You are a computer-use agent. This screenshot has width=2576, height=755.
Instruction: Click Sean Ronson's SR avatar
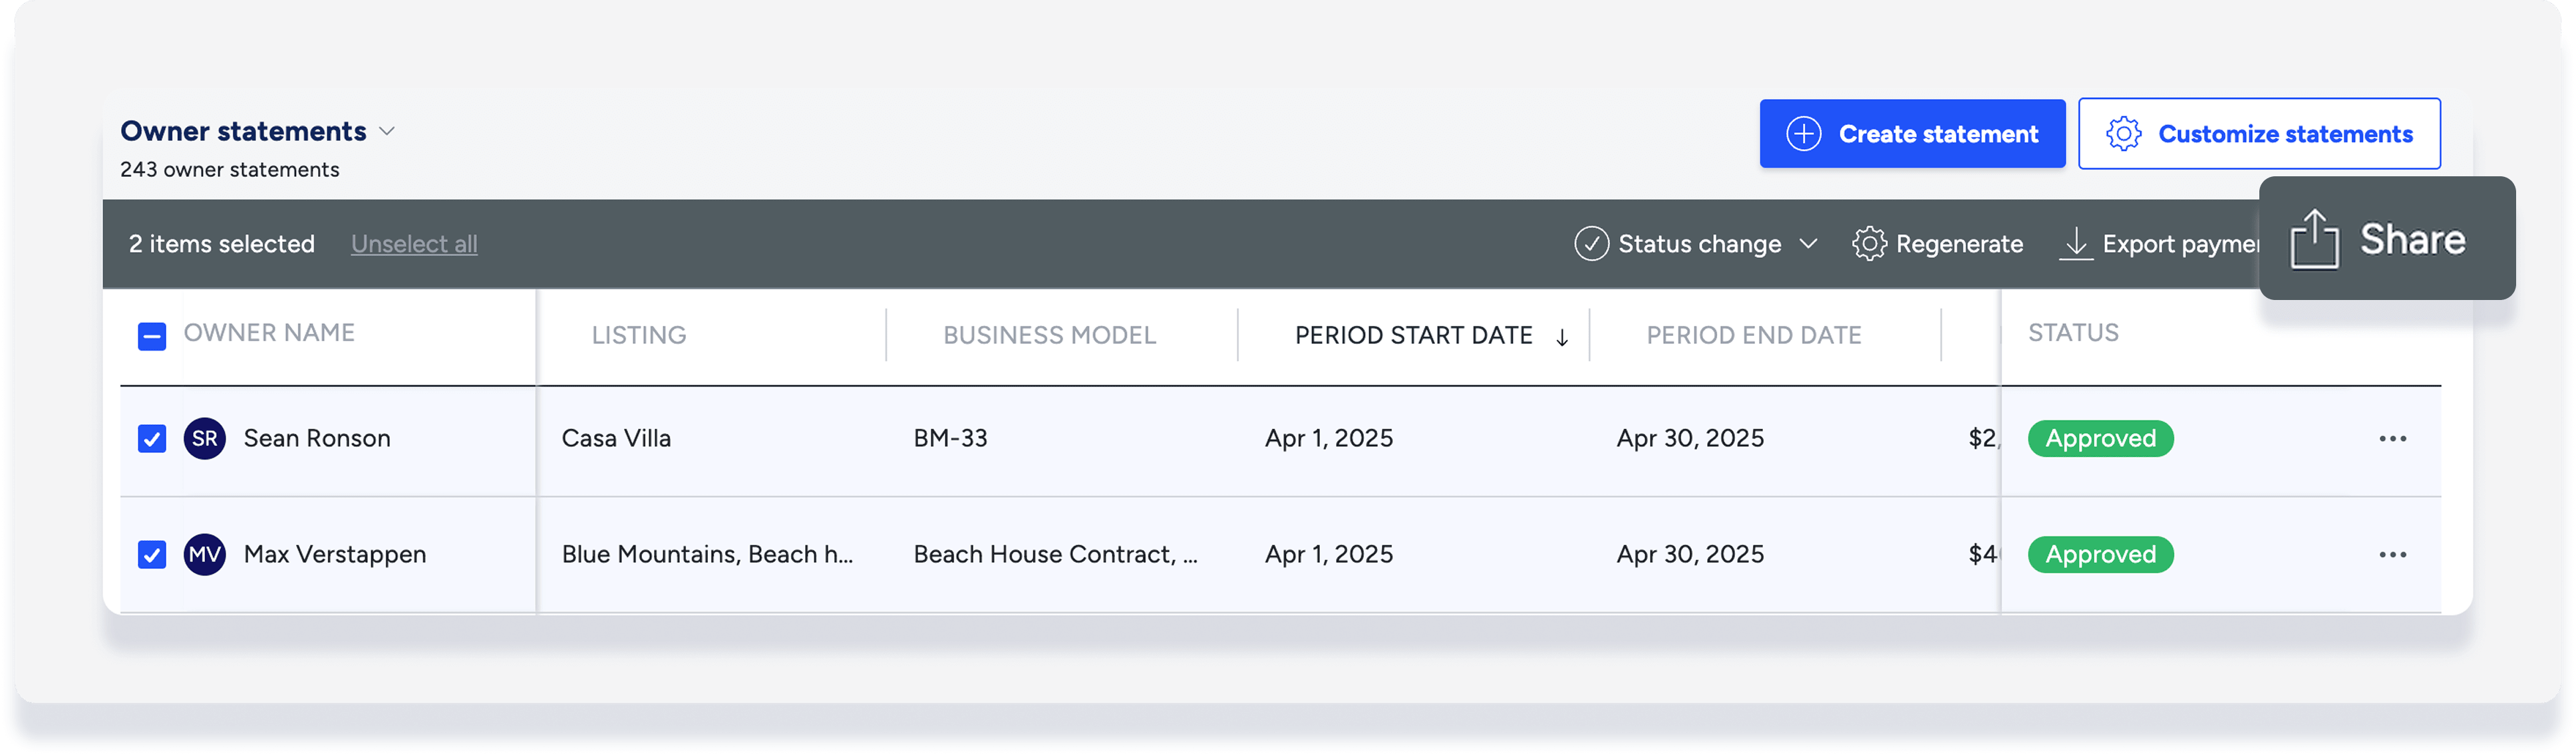(x=205, y=439)
